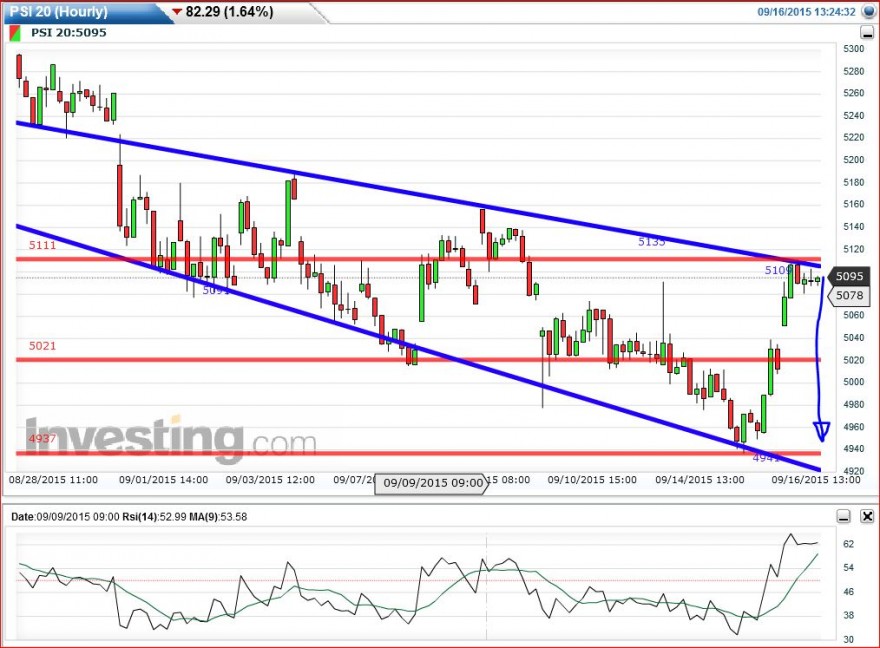Click the 08/28/2015 11:00 axis date
Screen dimensions: 880x648
click(x=53, y=480)
